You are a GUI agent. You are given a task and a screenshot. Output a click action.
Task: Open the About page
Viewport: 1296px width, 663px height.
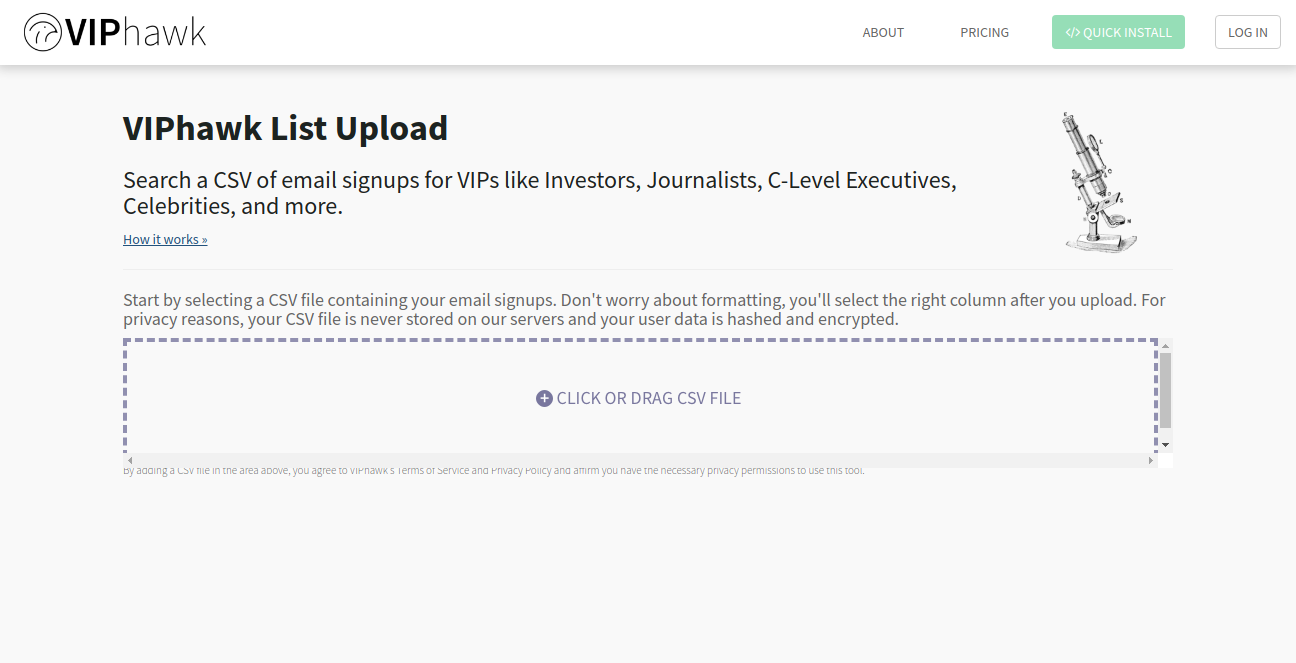[883, 32]
